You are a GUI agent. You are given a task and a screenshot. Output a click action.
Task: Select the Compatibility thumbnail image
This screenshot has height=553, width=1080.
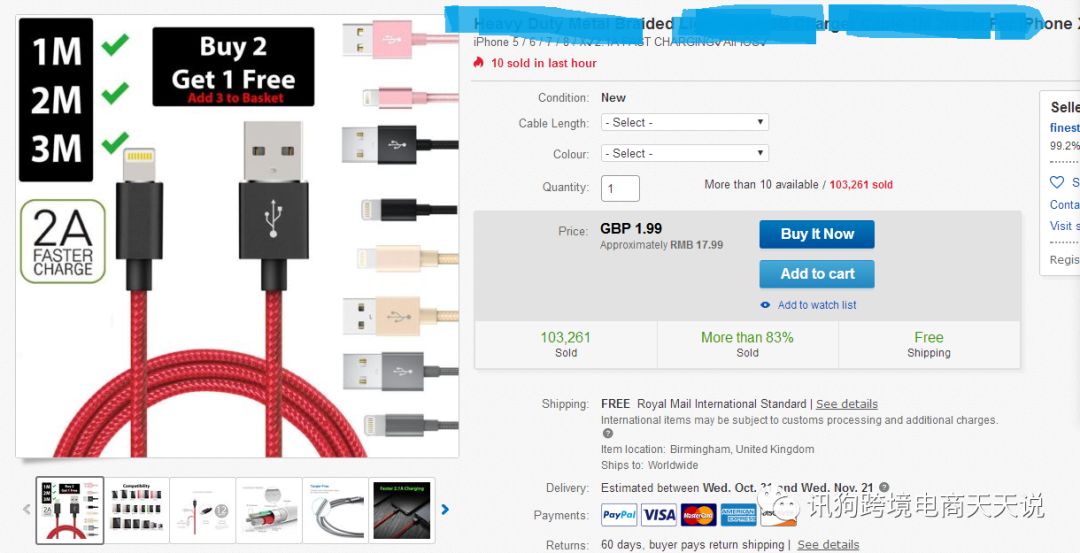click(136, 510)
